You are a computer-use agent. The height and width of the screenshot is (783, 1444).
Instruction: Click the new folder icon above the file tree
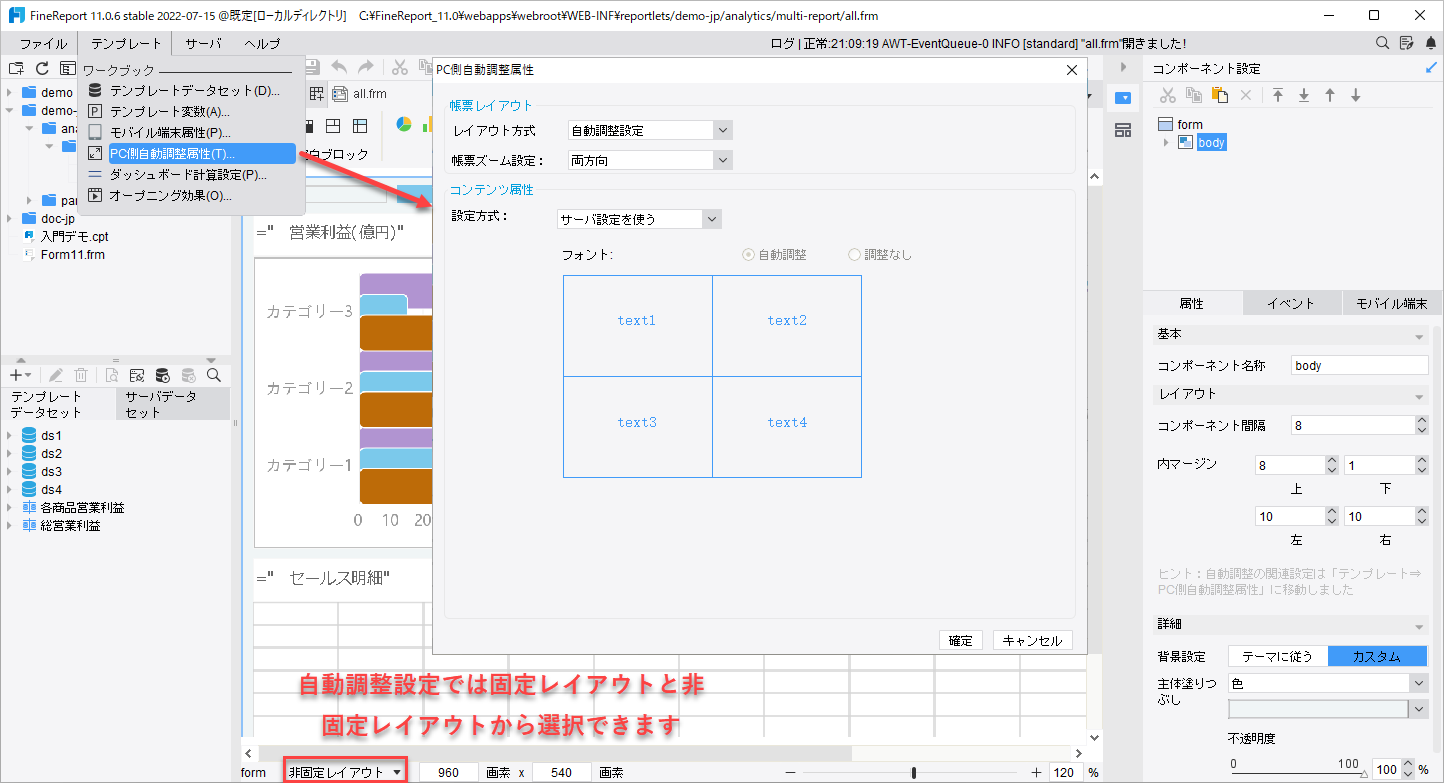pos(15,69)
